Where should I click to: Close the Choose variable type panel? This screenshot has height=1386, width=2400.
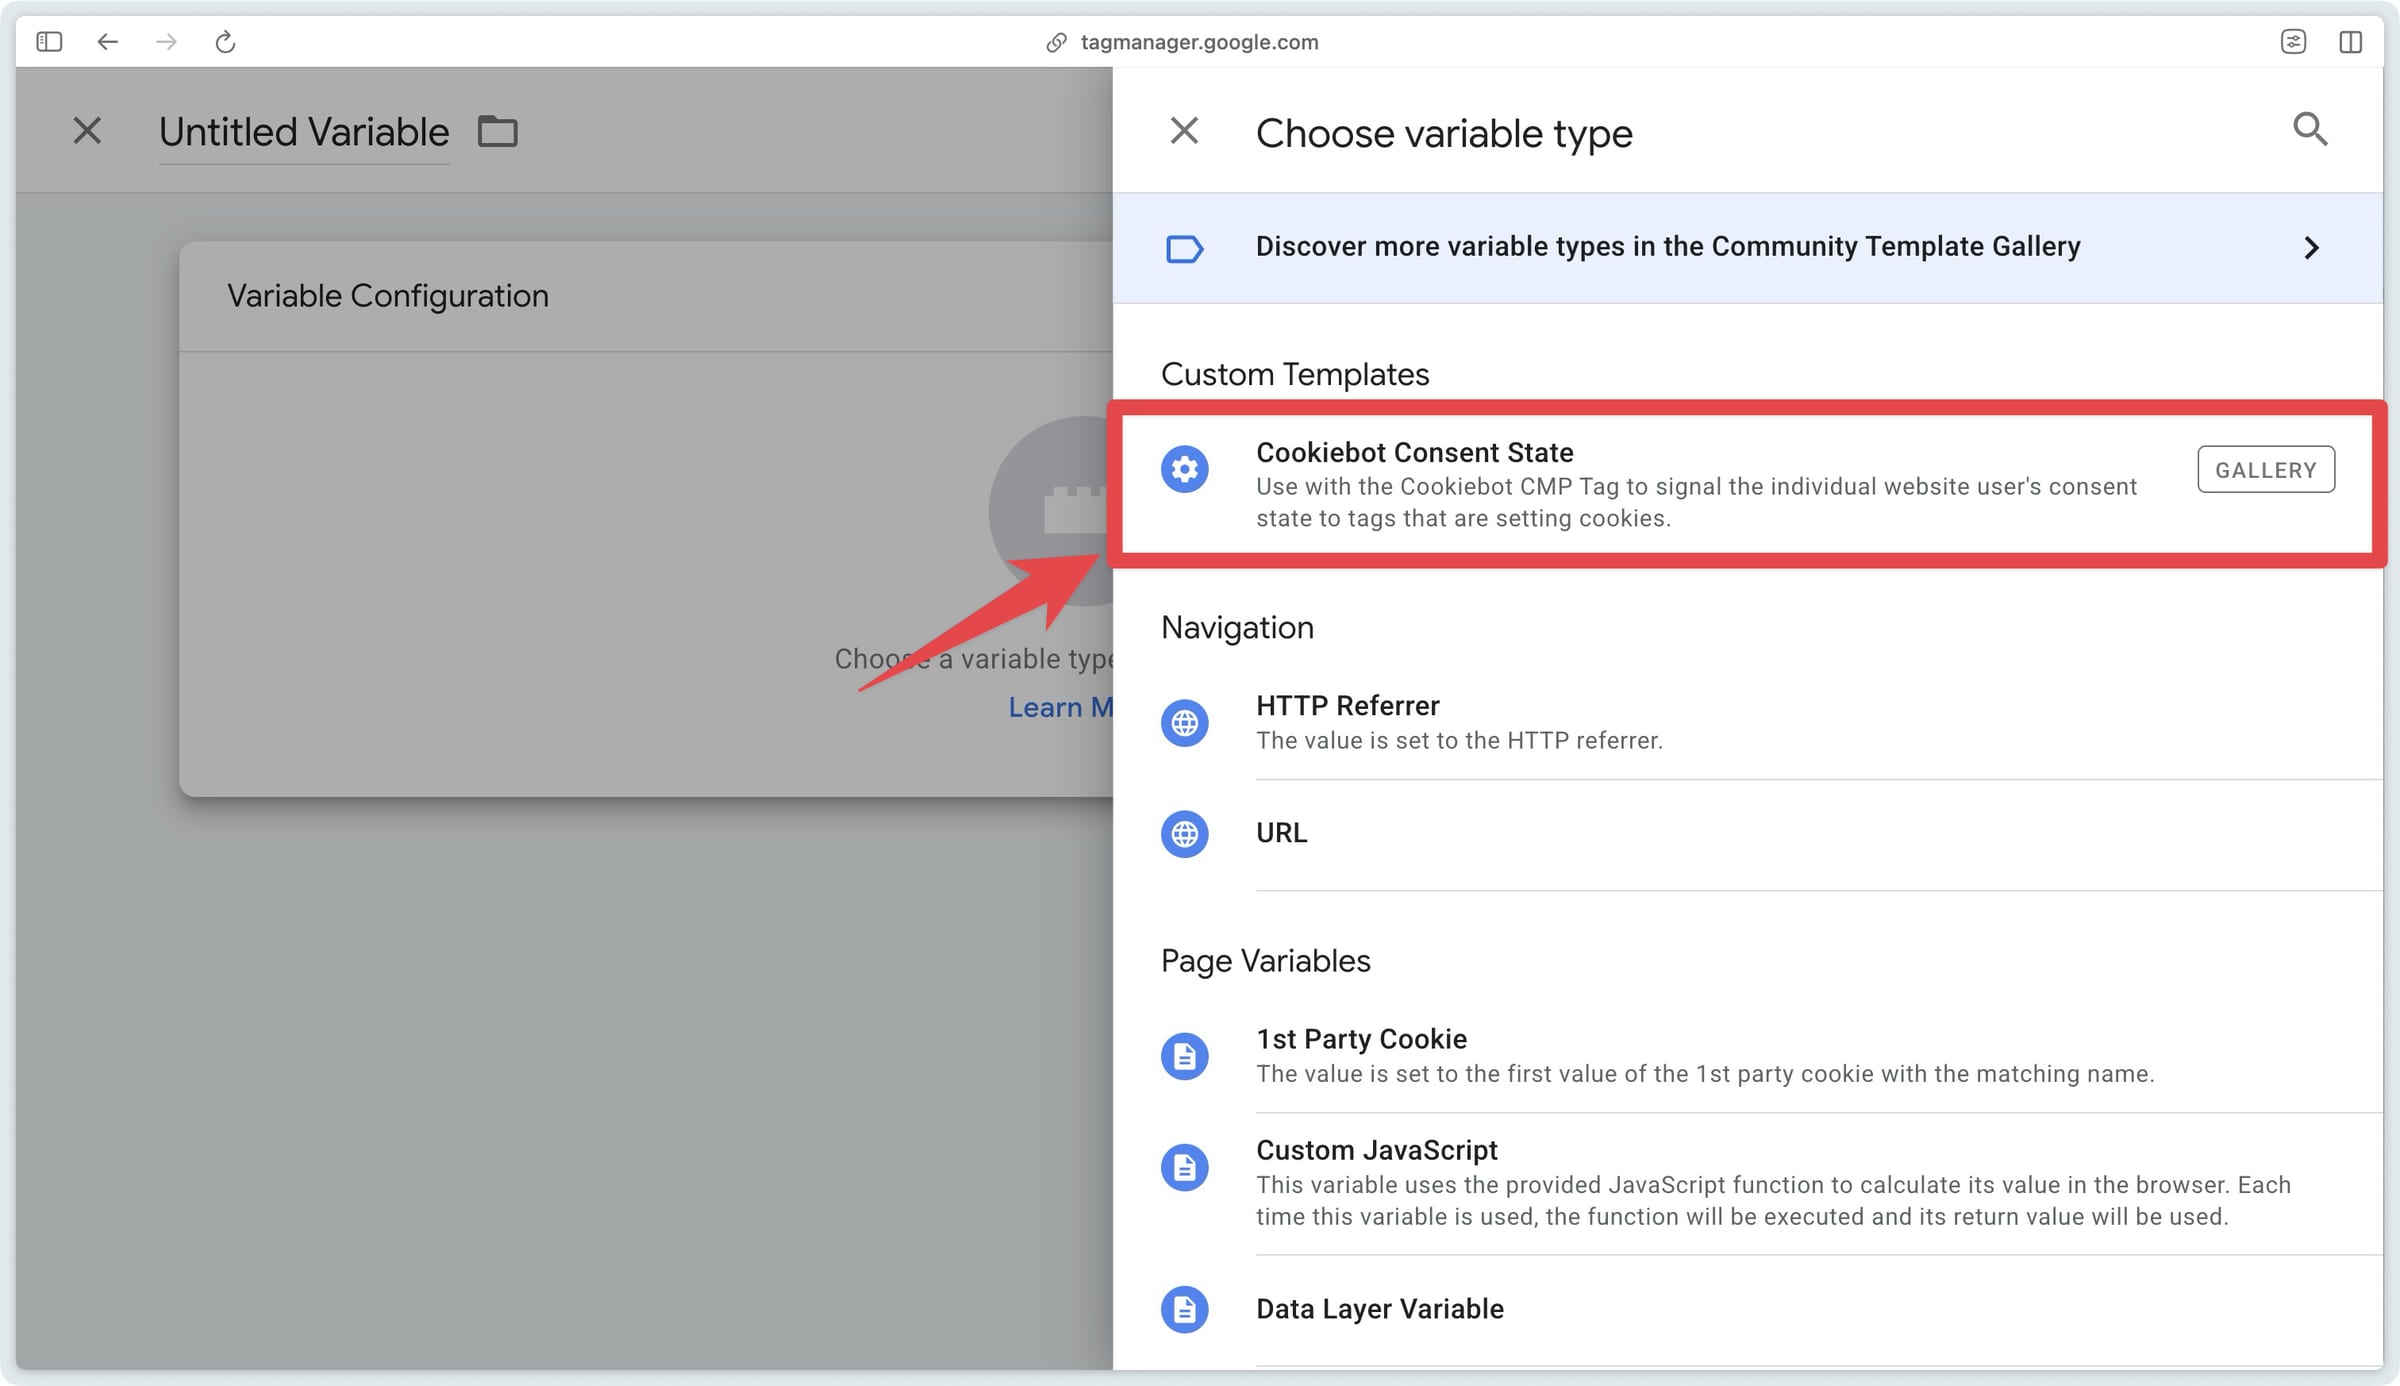(x=1184, y=131)
